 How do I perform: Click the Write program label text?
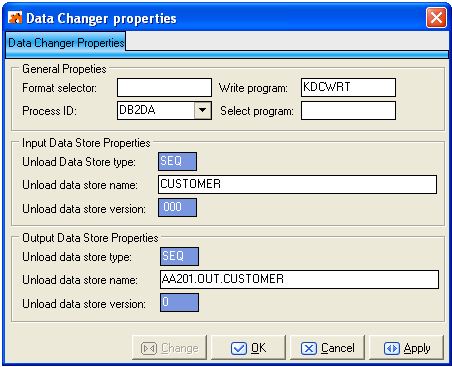253,88
